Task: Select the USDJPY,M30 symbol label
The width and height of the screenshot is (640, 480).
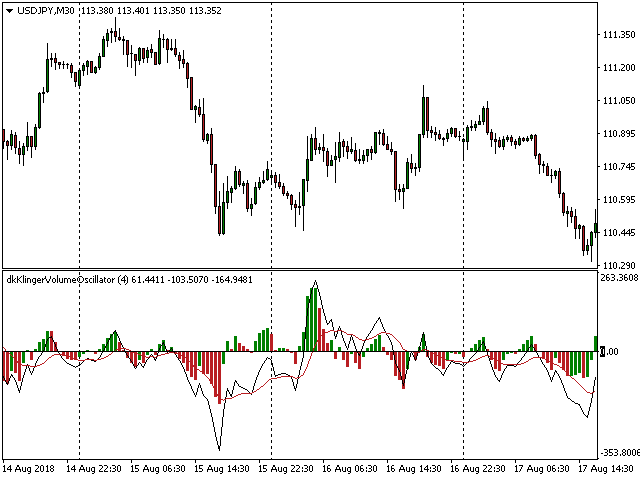Action: 46,11
